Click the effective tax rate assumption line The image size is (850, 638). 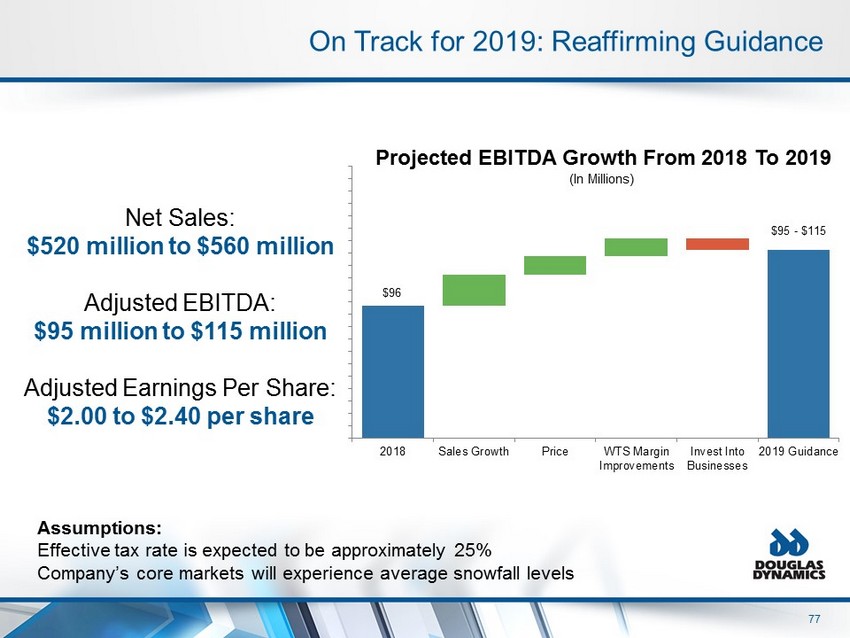point(263,550)
